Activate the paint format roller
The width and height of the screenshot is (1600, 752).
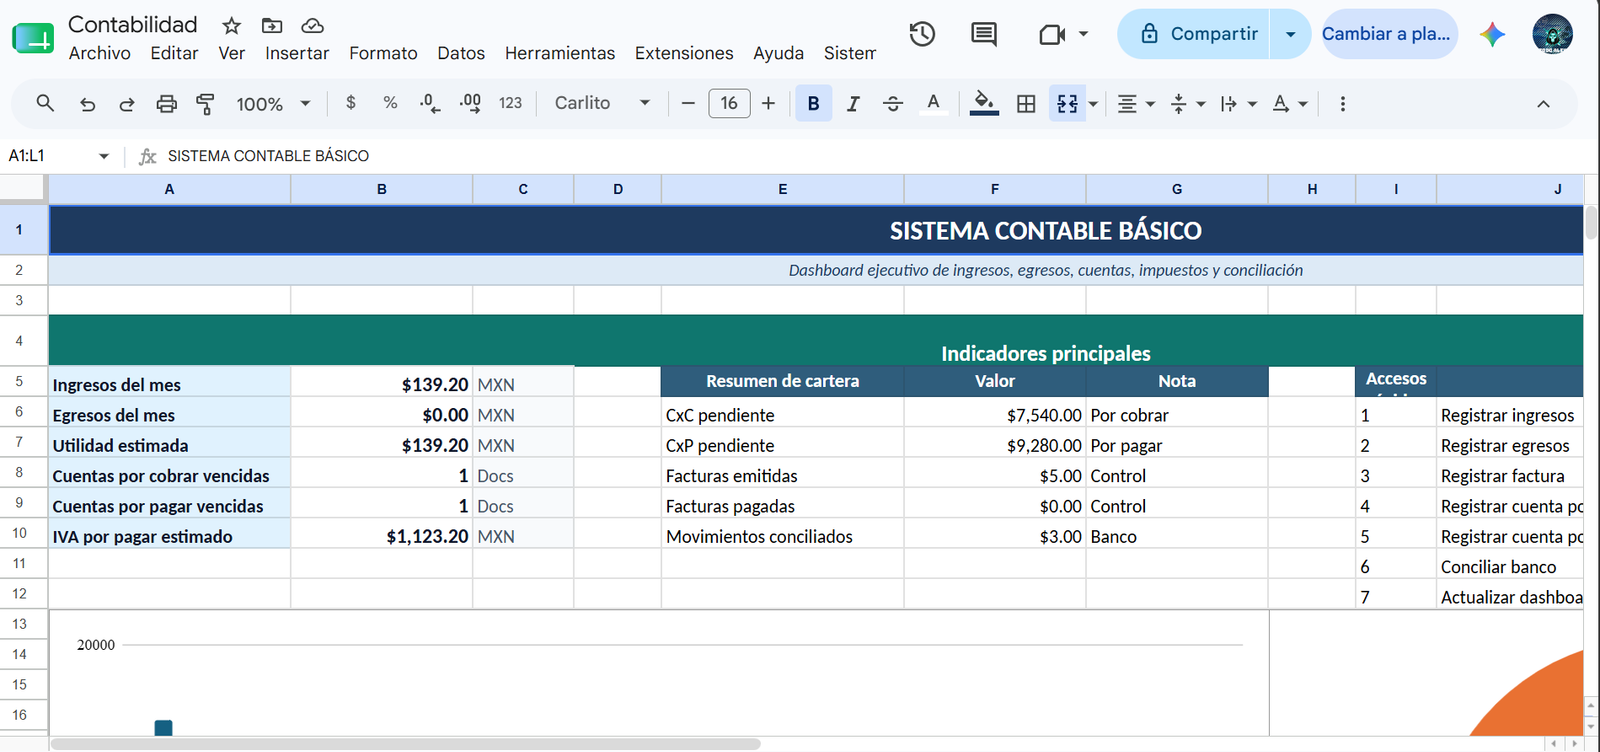(x=205, y=103)
